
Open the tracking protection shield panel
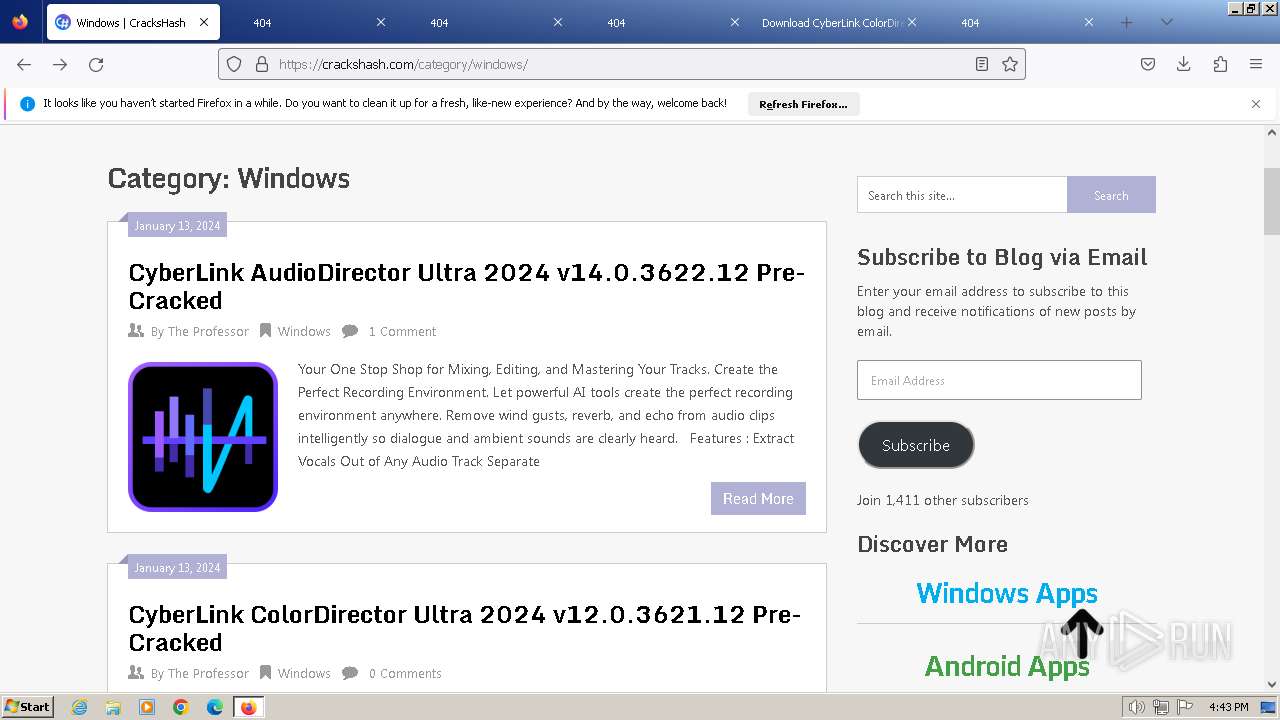234,64
